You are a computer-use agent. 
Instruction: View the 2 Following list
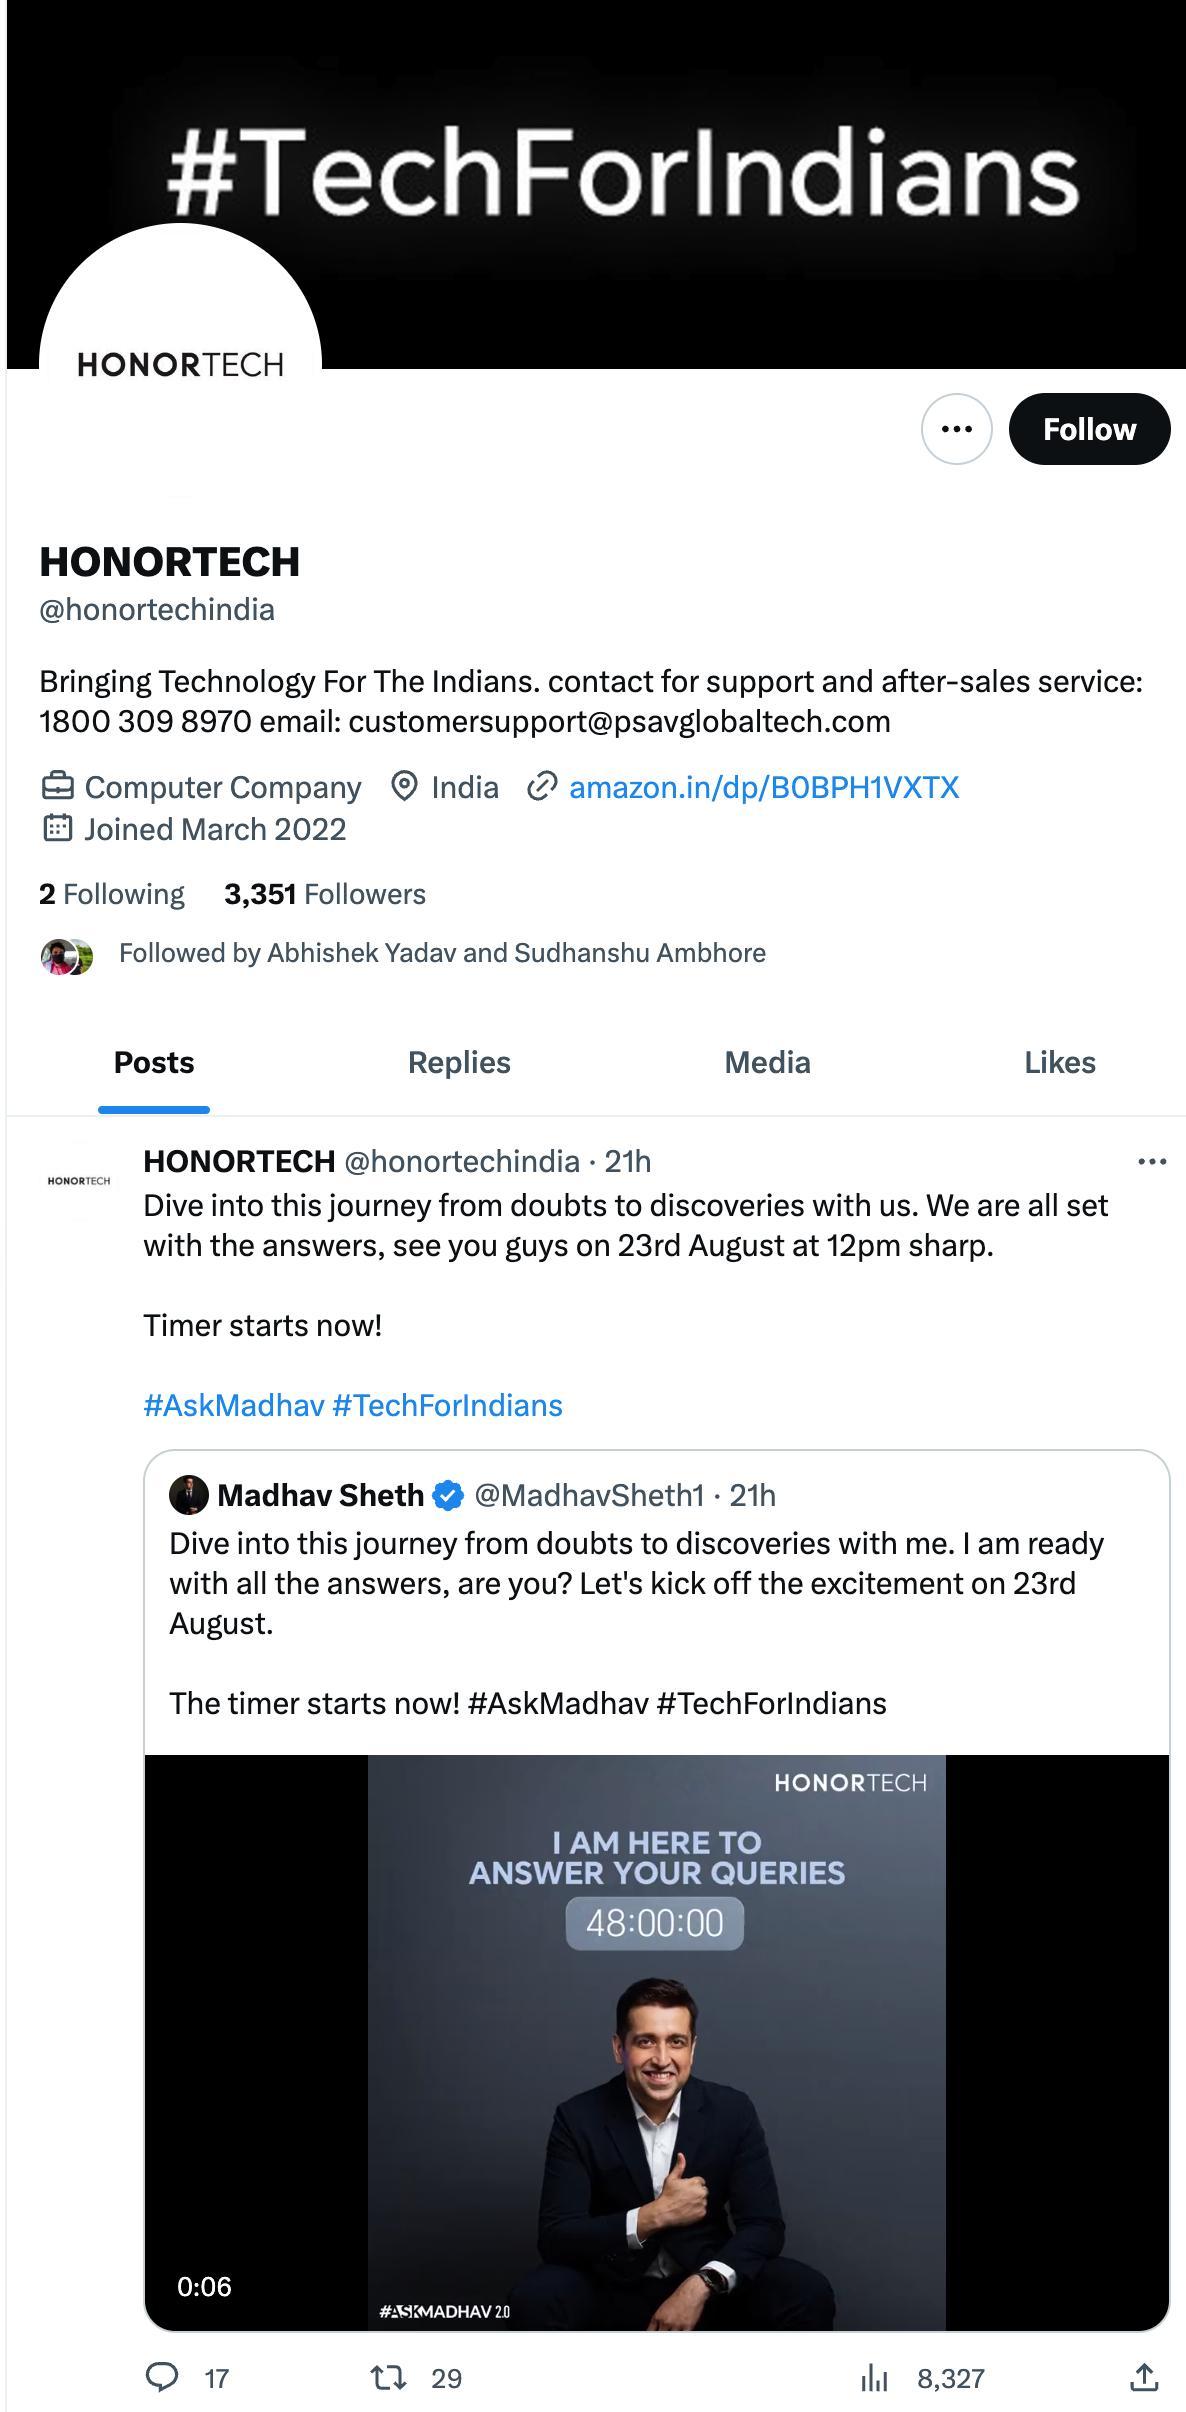[x=112, y=894]
